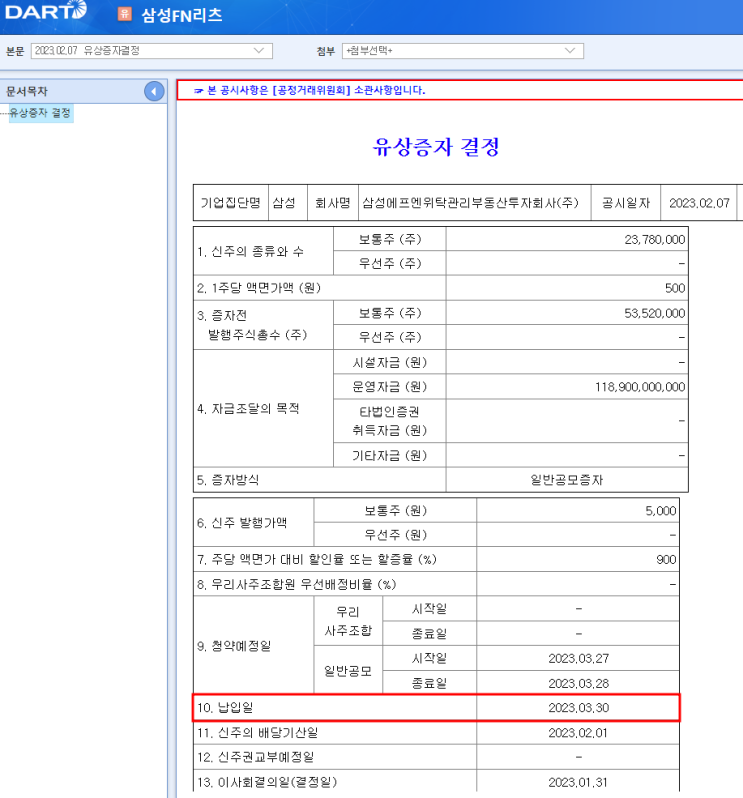Click the 이사회결의일 date 2023.01.31

578,782
